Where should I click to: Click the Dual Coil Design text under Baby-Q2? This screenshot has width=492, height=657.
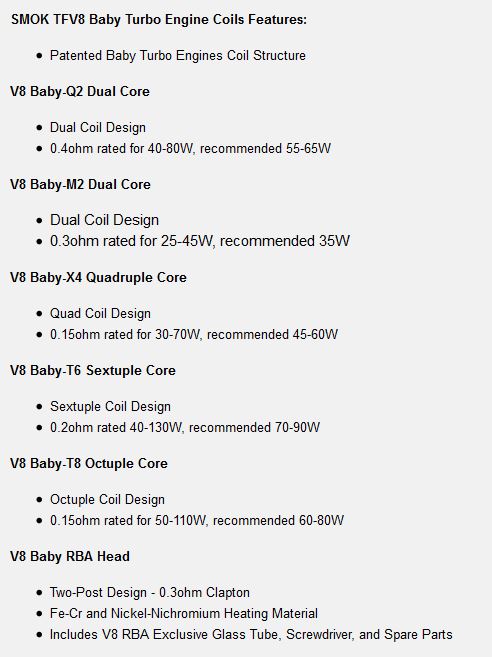(98, 128)
